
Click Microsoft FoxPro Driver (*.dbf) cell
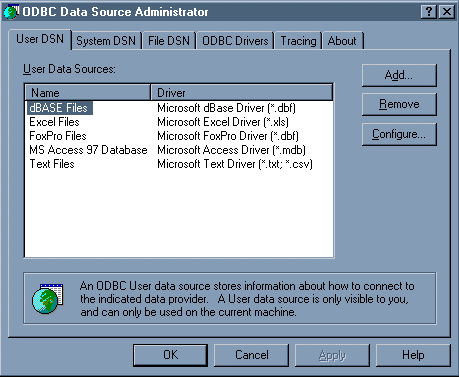coord(228,136)
